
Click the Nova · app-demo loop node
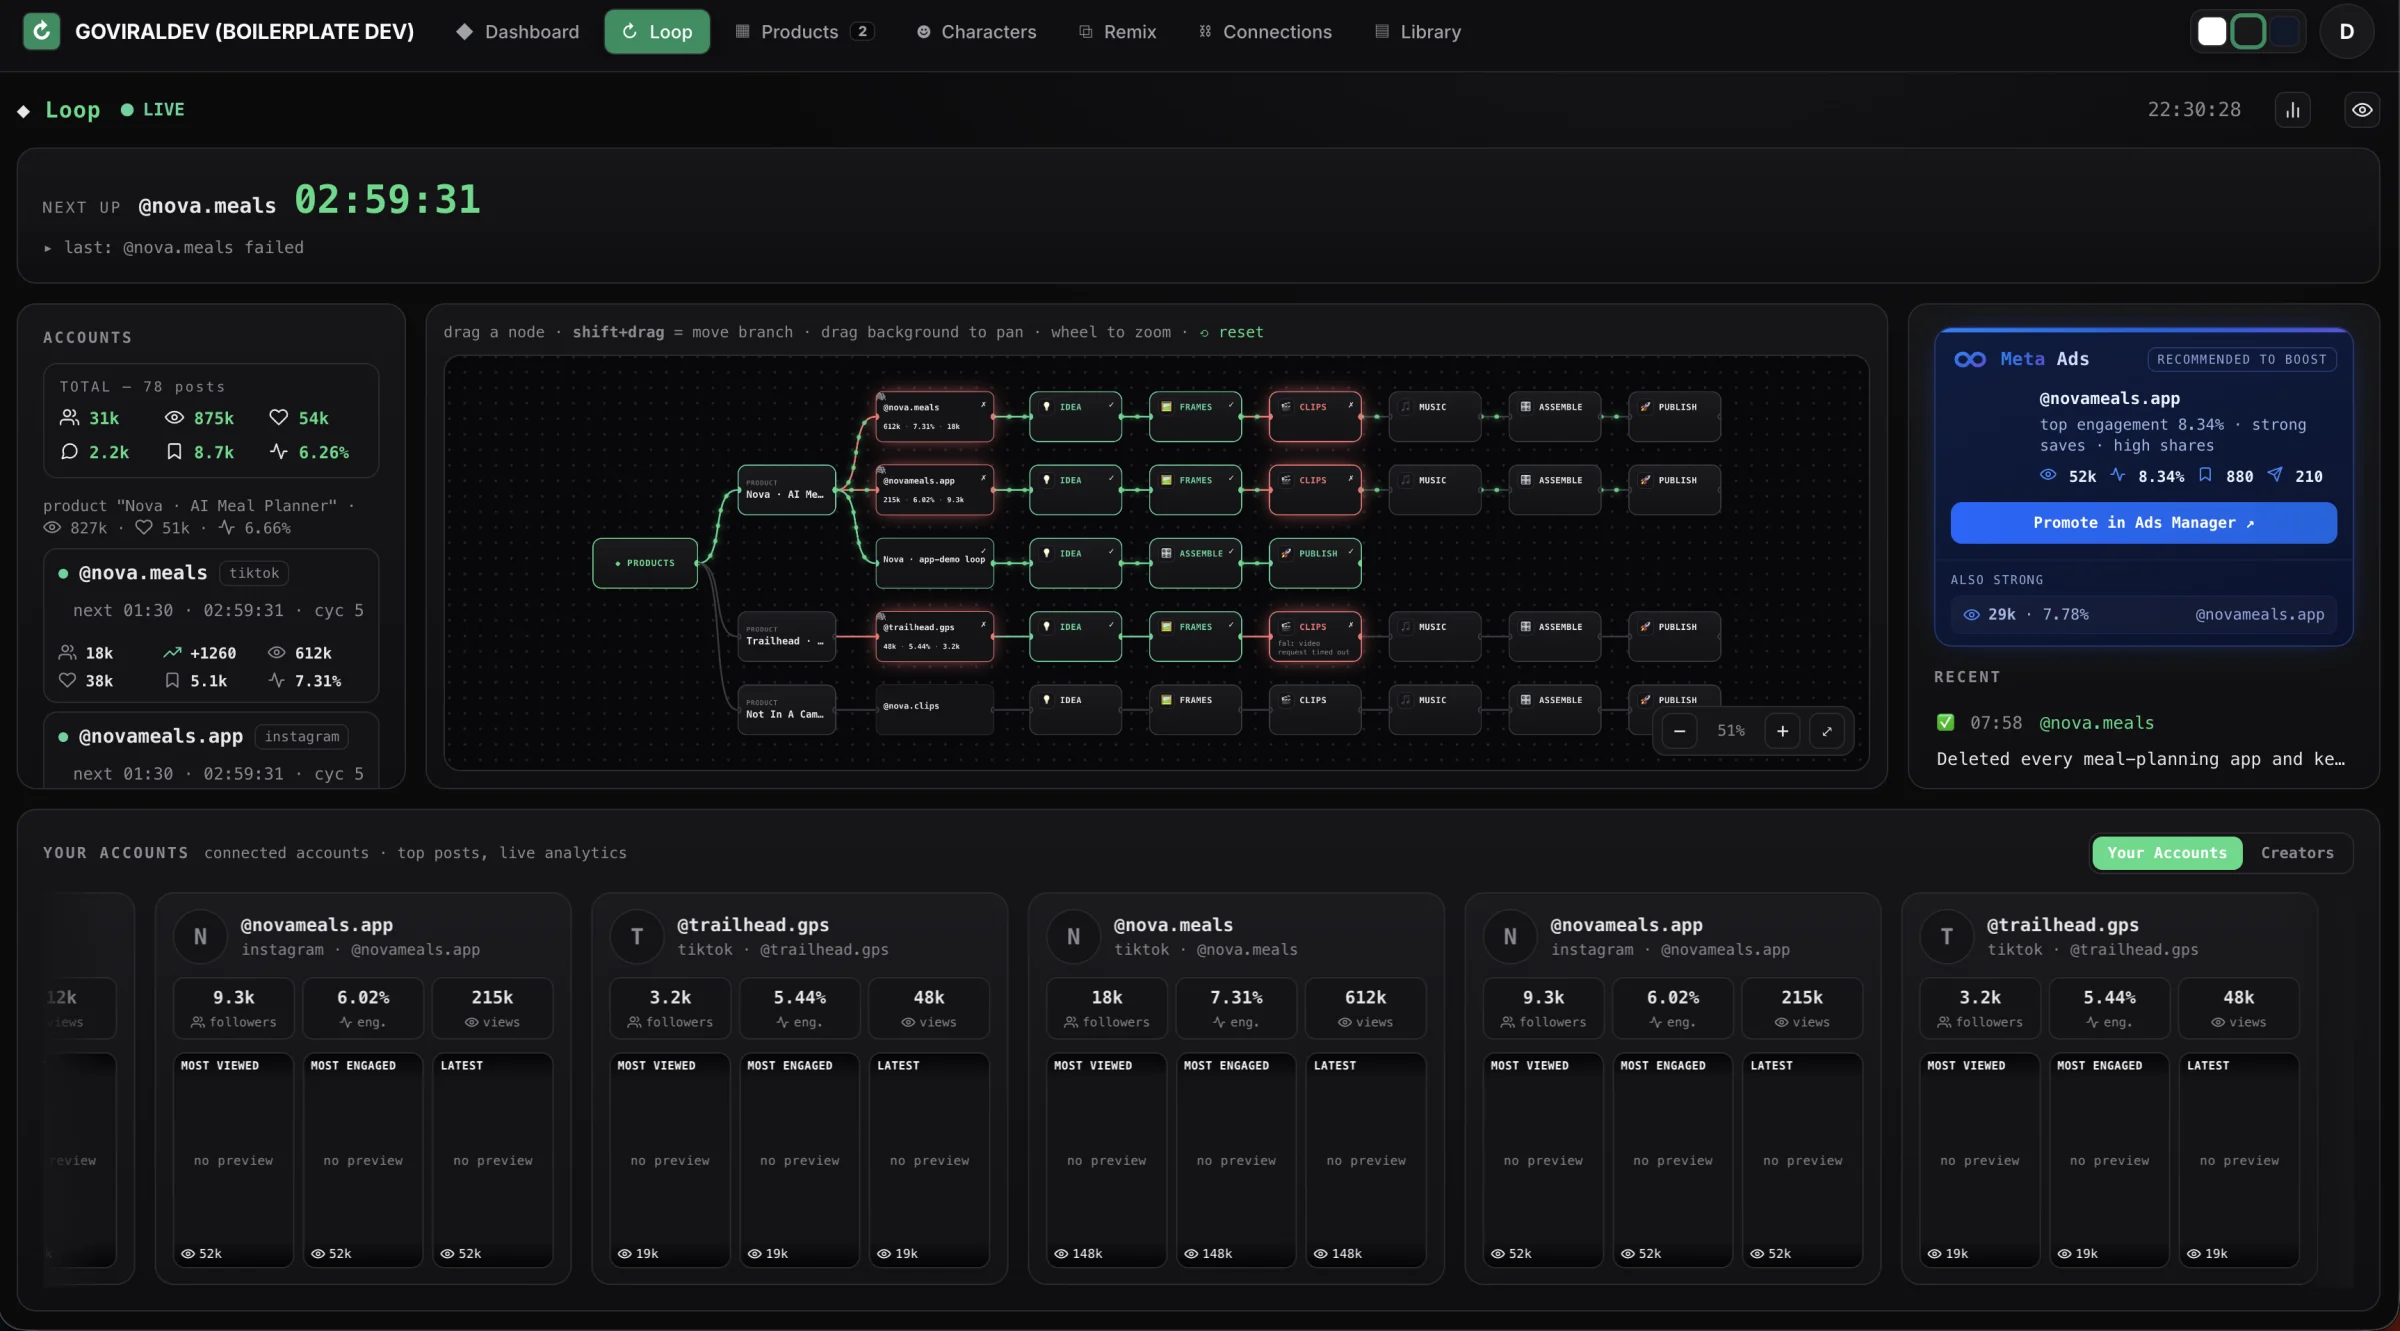[x=935, y=563]
